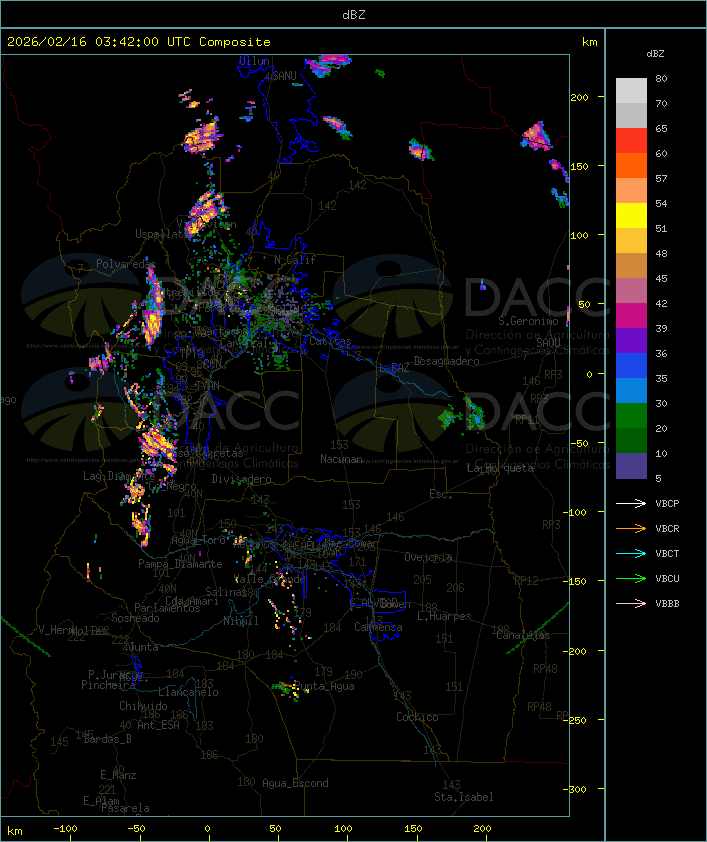Screen dimensions: 707x842
Task: Pick the light orange 57–54 dBZ swatch
Action: click(x=631, y=191)
